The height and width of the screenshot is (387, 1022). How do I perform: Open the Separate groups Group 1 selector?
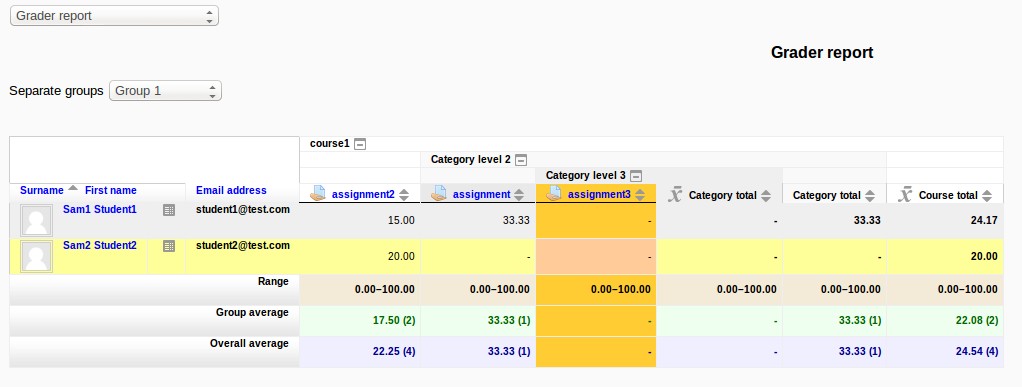166,91
